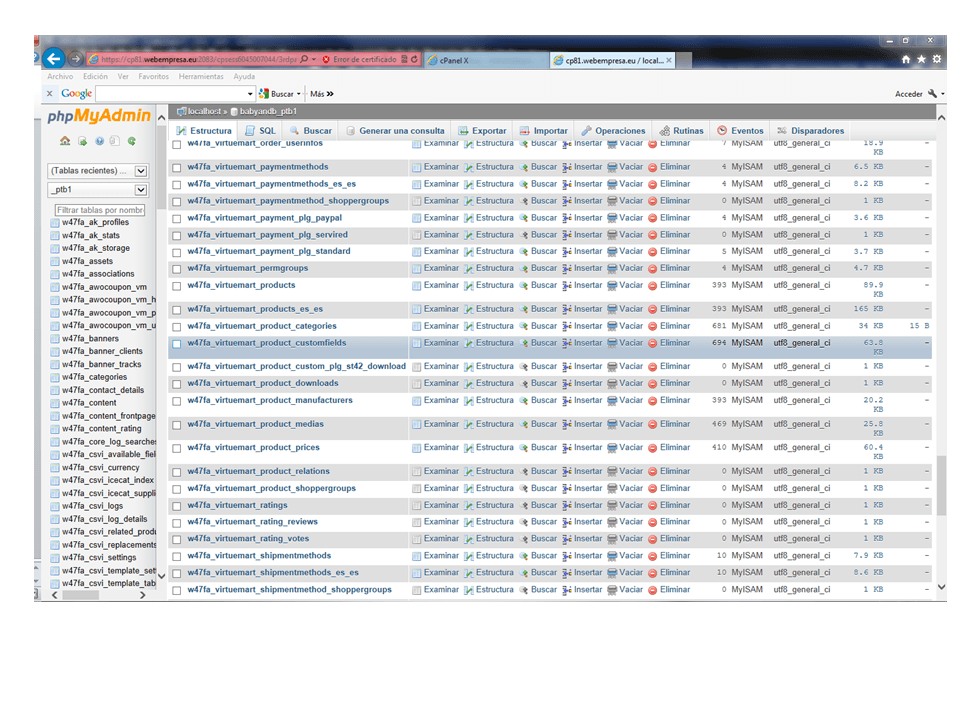Screen dimensions: 960x720
Task: Click the log out icon in sidebar
Action: pos(82,141)
